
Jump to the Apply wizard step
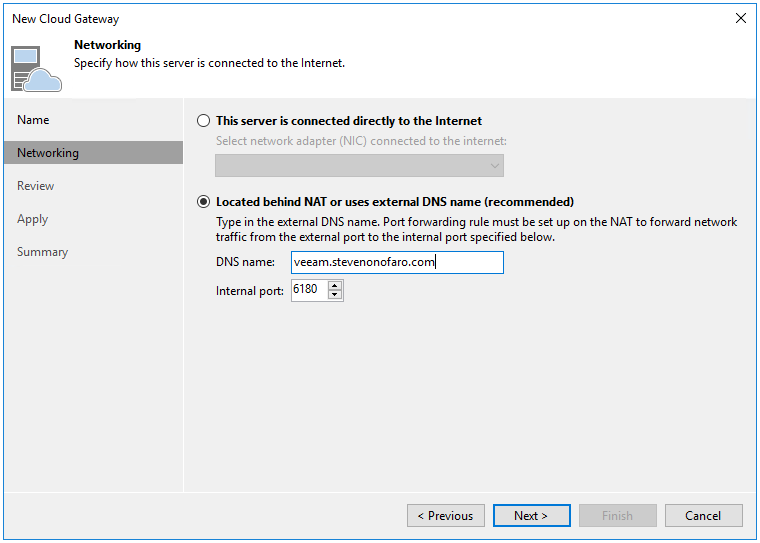point(32,219)
